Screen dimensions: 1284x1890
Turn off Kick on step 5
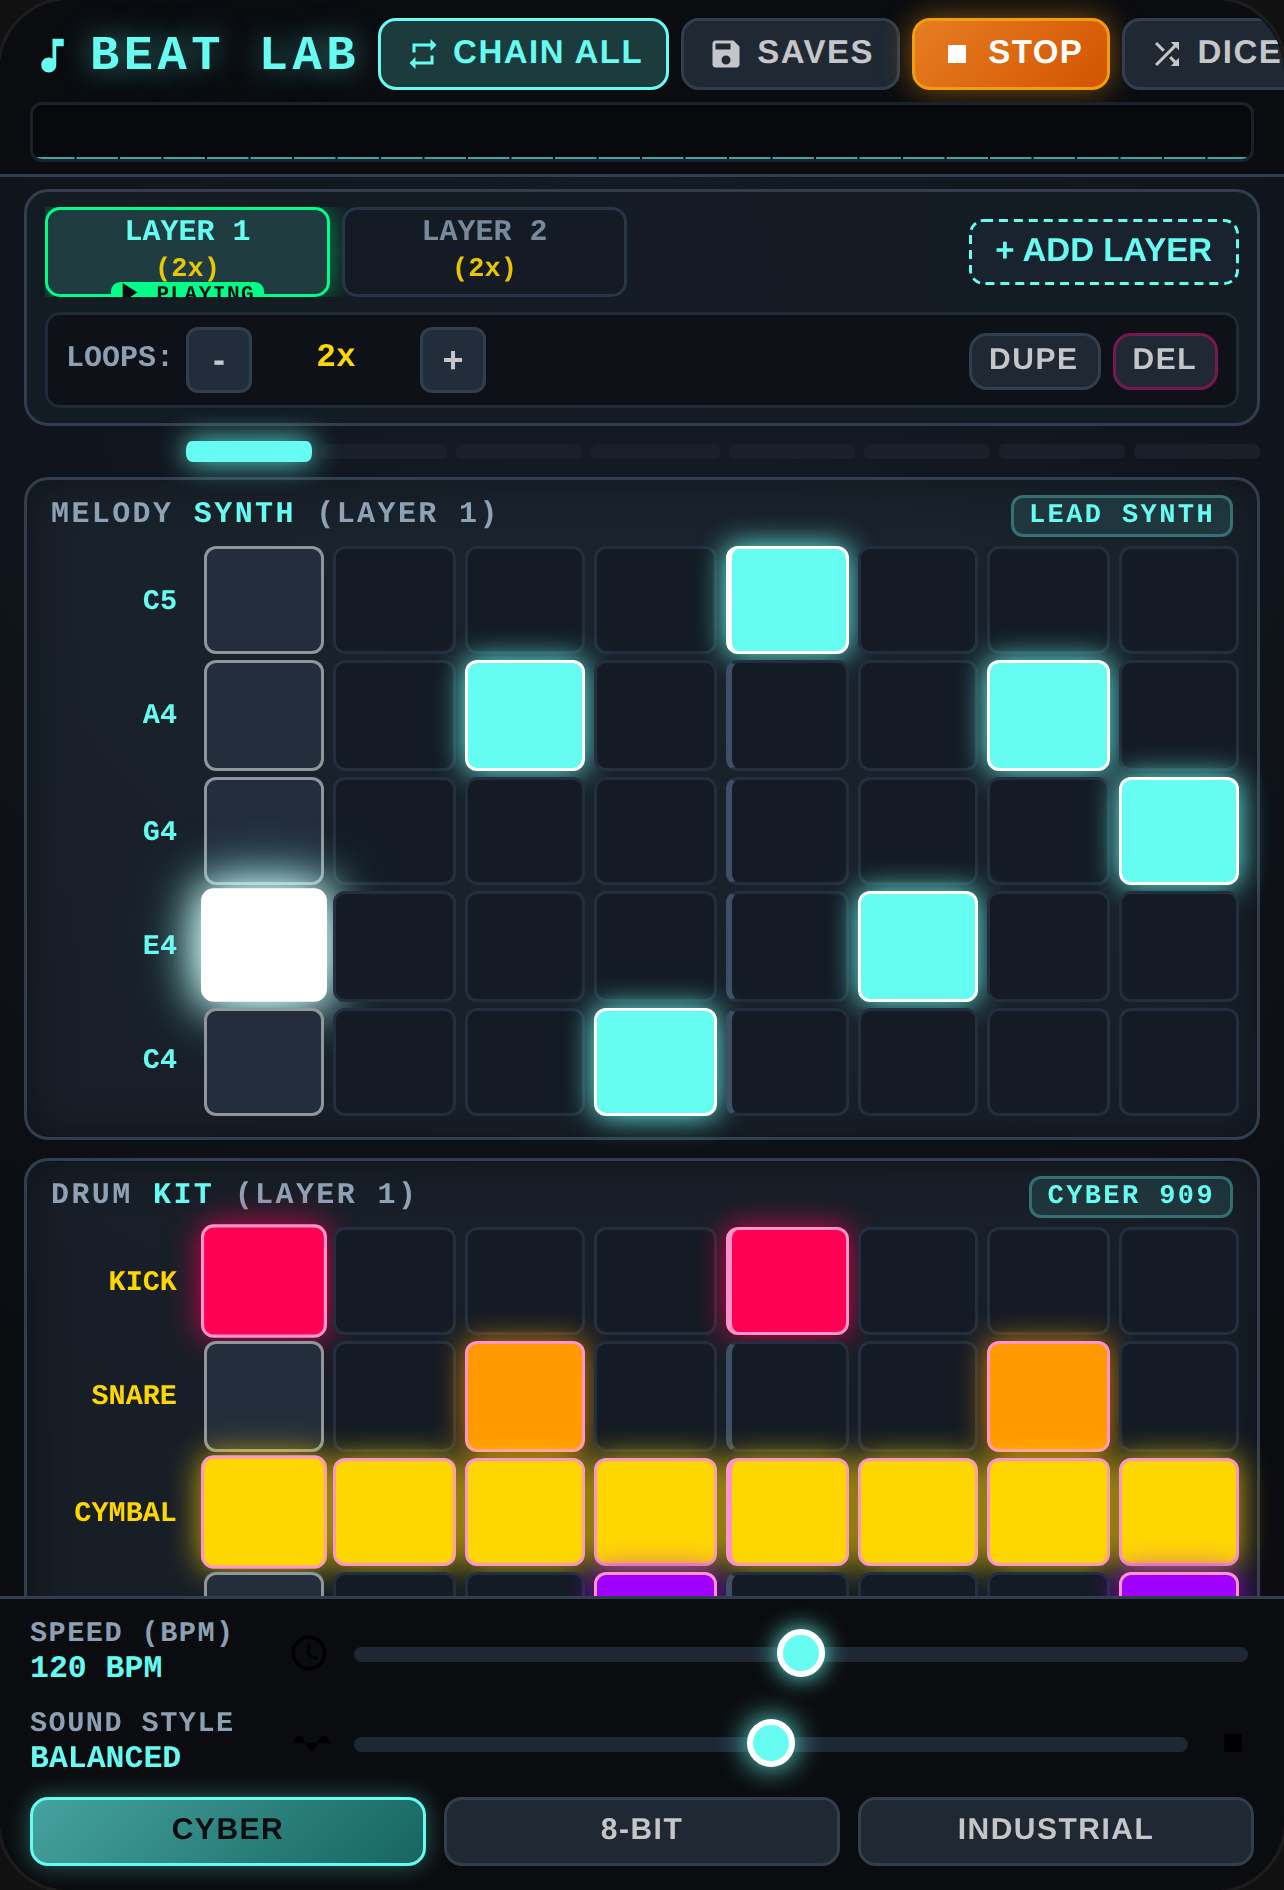pos(787,1281)
